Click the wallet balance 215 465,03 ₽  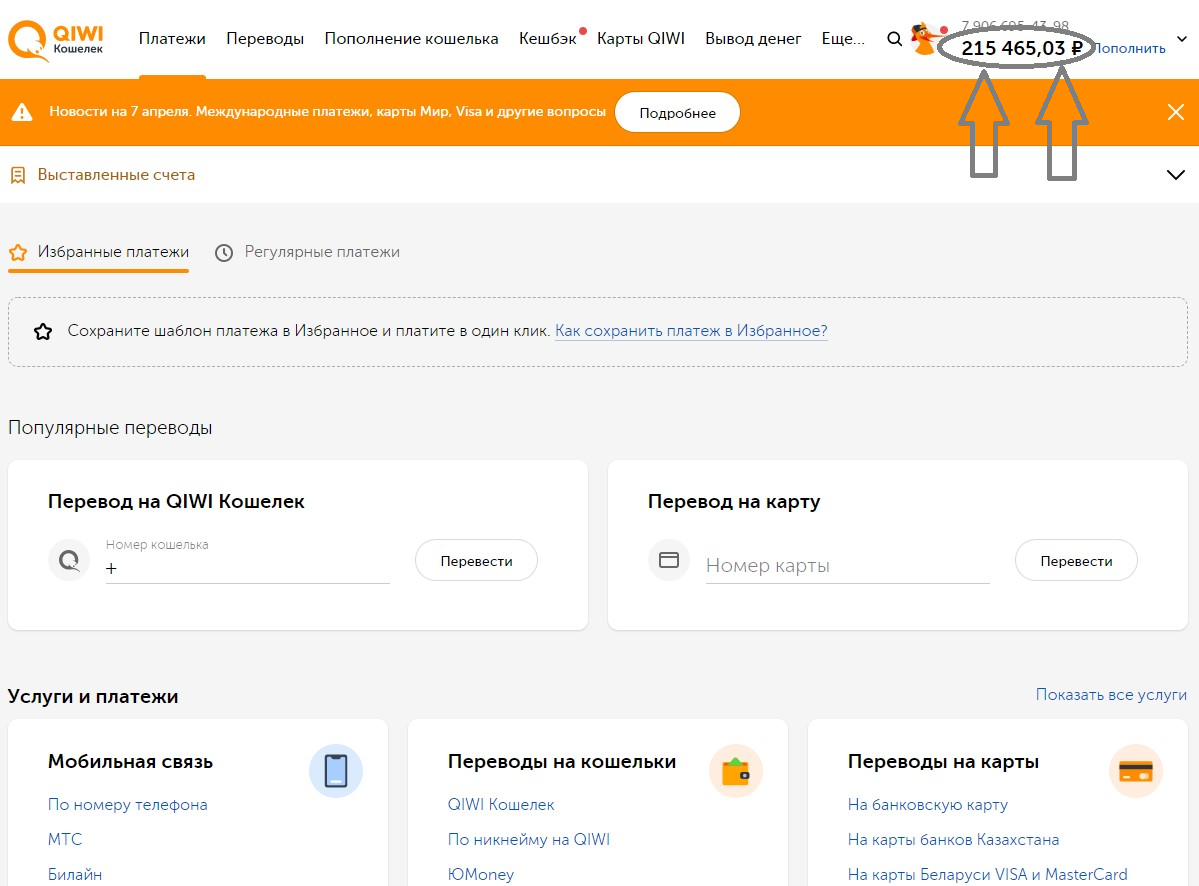[x=1022, y=48]
